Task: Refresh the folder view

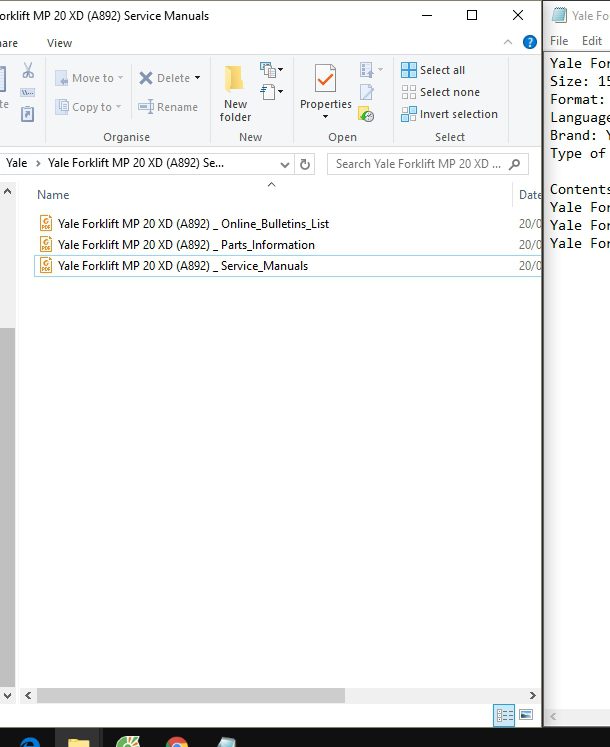Action: pos(305,164)
